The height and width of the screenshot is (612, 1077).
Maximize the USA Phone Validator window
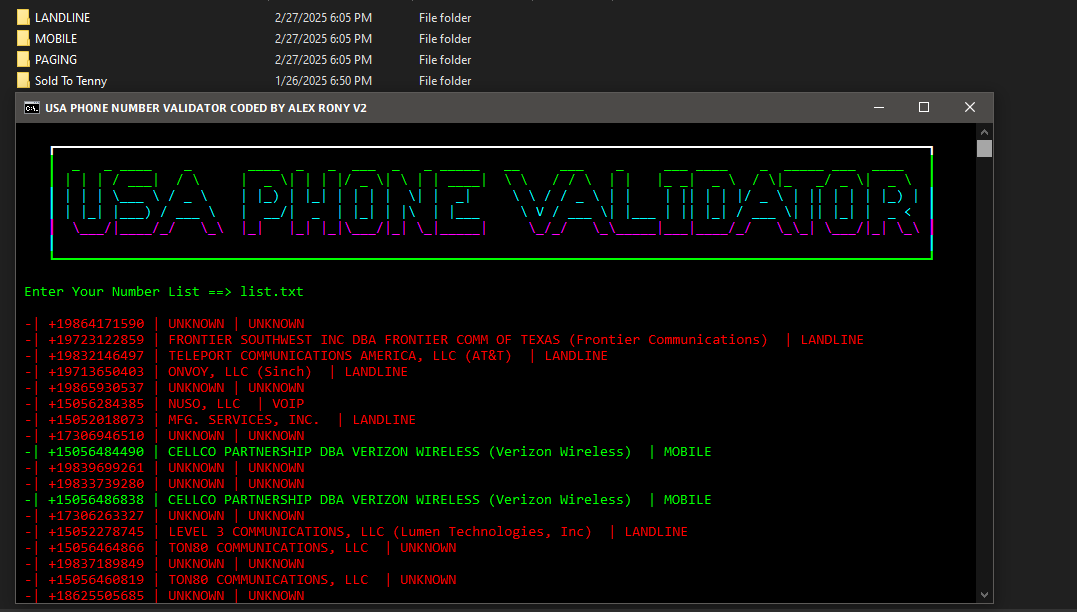923,107
